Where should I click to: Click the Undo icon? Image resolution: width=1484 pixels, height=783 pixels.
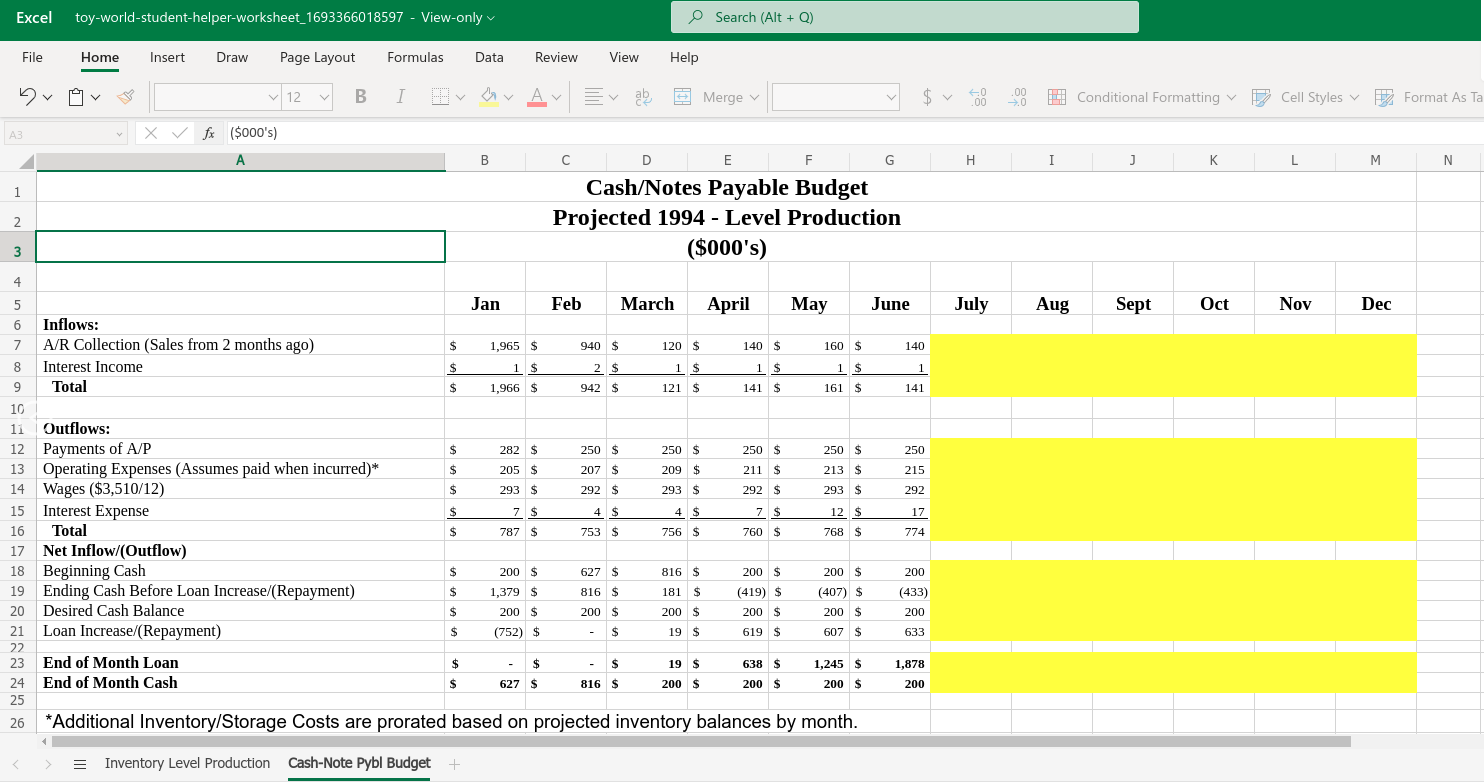[28, 97]
